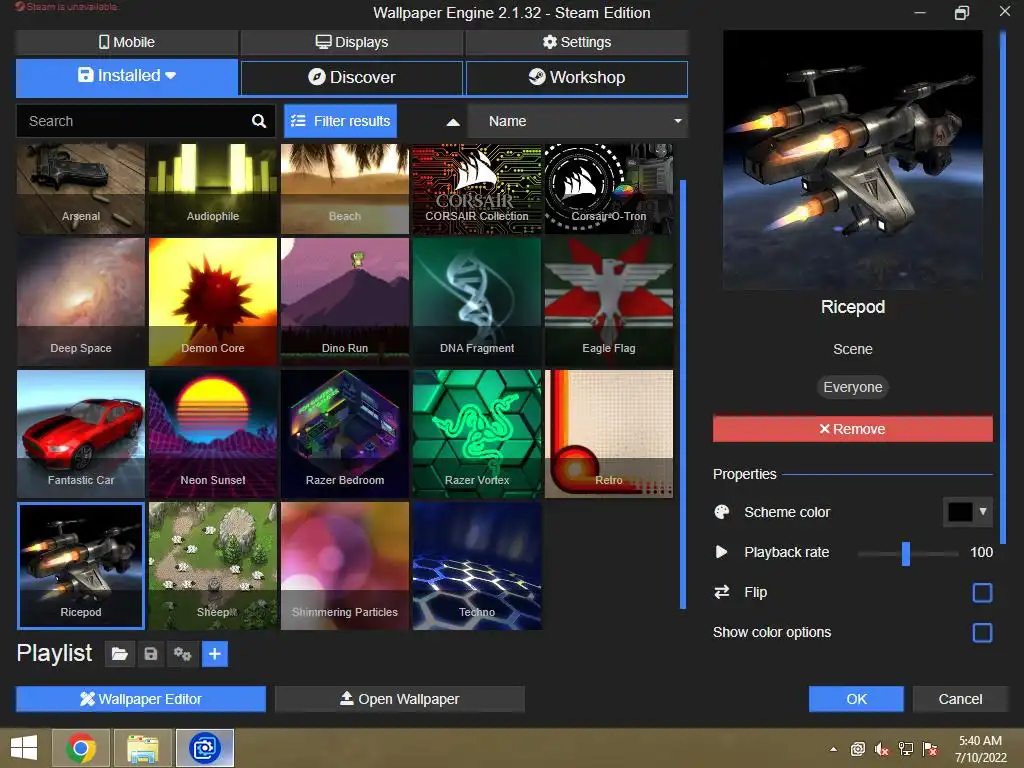Select the Corsair-O-Tron wallpaper
This screenshot has width=1024, height=768.
coord(609,189)
